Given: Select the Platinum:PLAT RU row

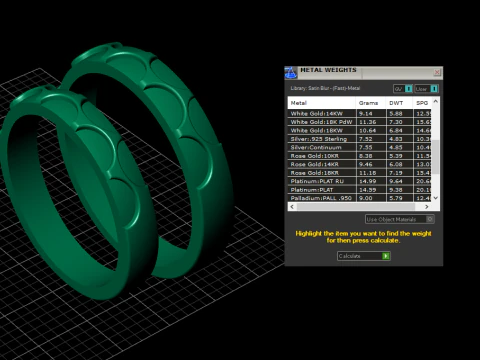Looking at the screenshot, I should (360, 181).
